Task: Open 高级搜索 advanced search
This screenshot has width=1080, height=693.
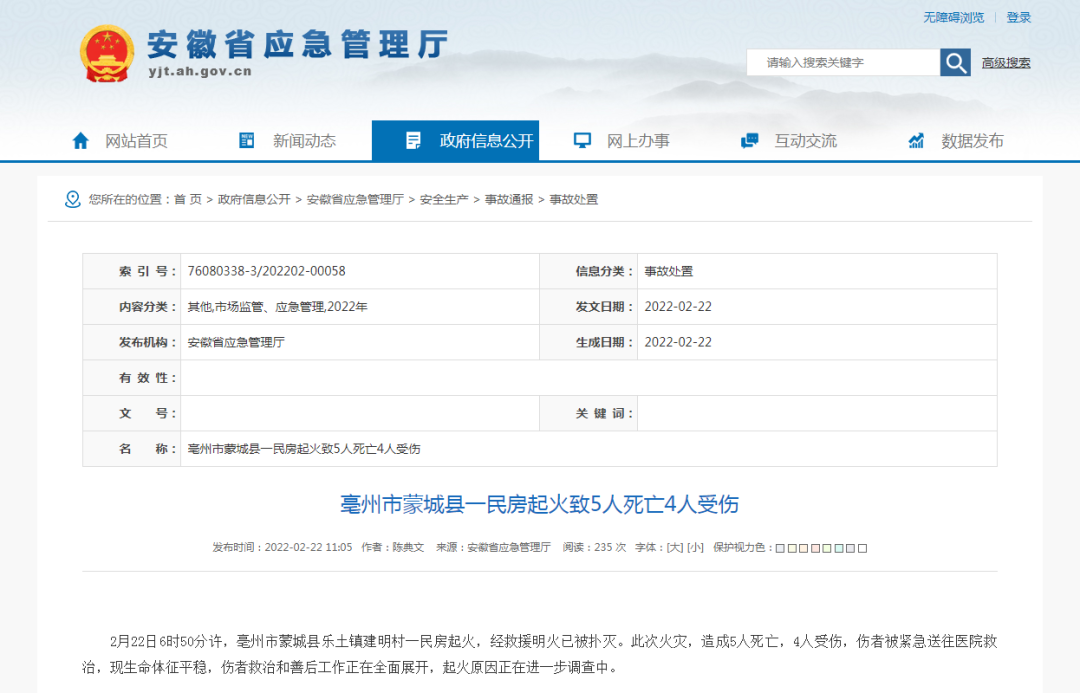Action: pyautogui.click(x=1005, y=62)
